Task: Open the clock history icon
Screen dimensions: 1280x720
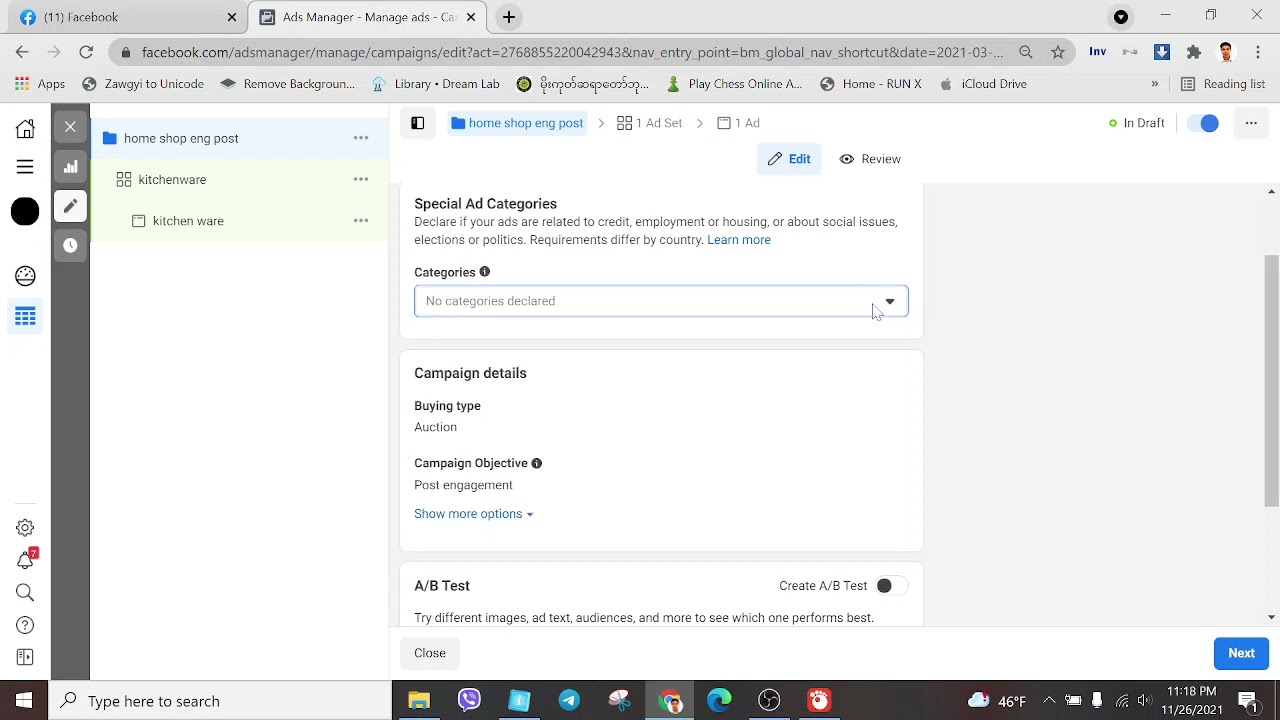Action: [70, 245]
